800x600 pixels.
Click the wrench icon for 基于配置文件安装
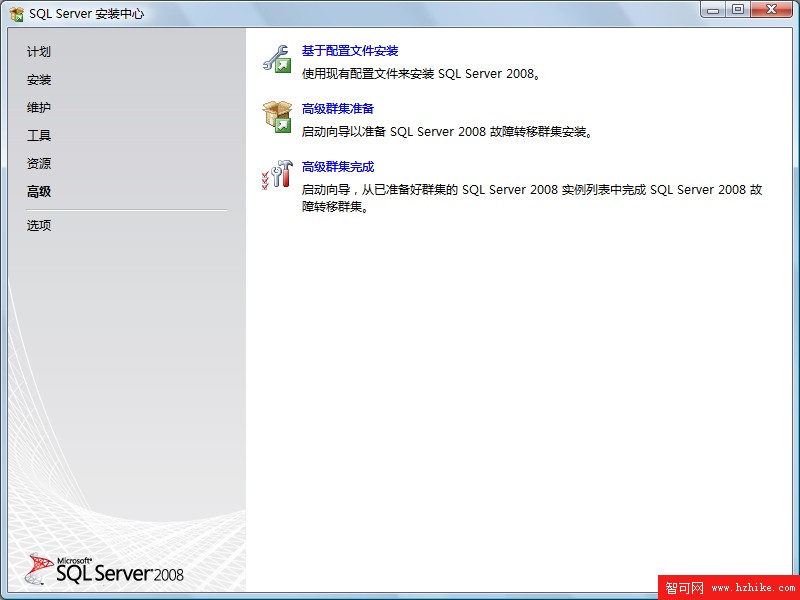(x=277, y=59)
